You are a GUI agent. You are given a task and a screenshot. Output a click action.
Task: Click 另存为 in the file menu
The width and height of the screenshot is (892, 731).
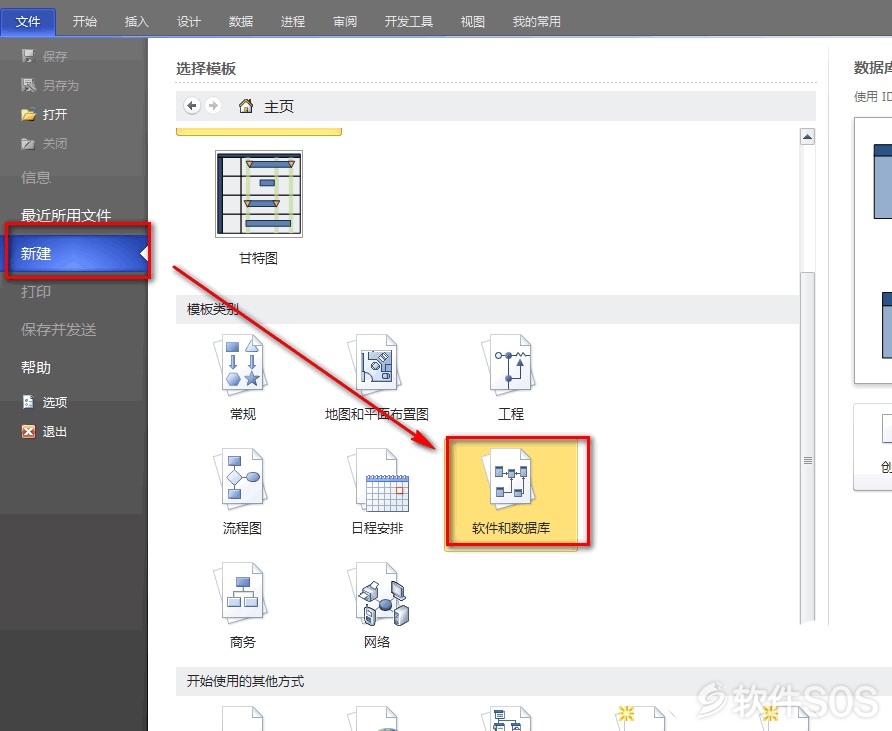point(50,85)
